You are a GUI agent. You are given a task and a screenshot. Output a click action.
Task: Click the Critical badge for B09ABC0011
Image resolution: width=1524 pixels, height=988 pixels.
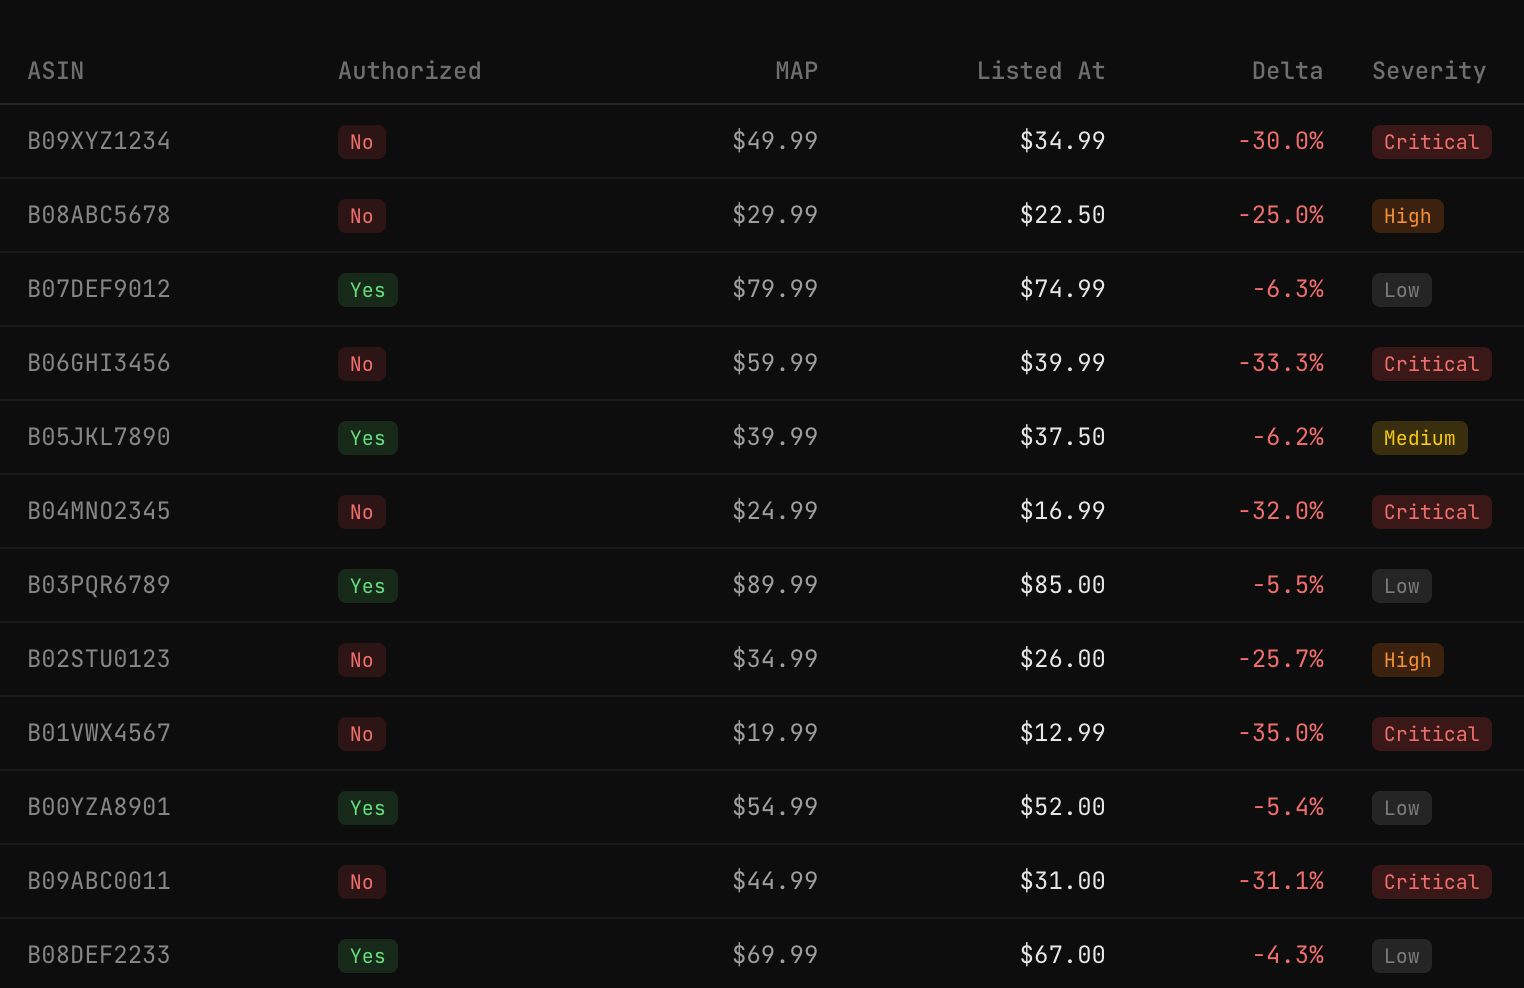(x=1431, y=882)
